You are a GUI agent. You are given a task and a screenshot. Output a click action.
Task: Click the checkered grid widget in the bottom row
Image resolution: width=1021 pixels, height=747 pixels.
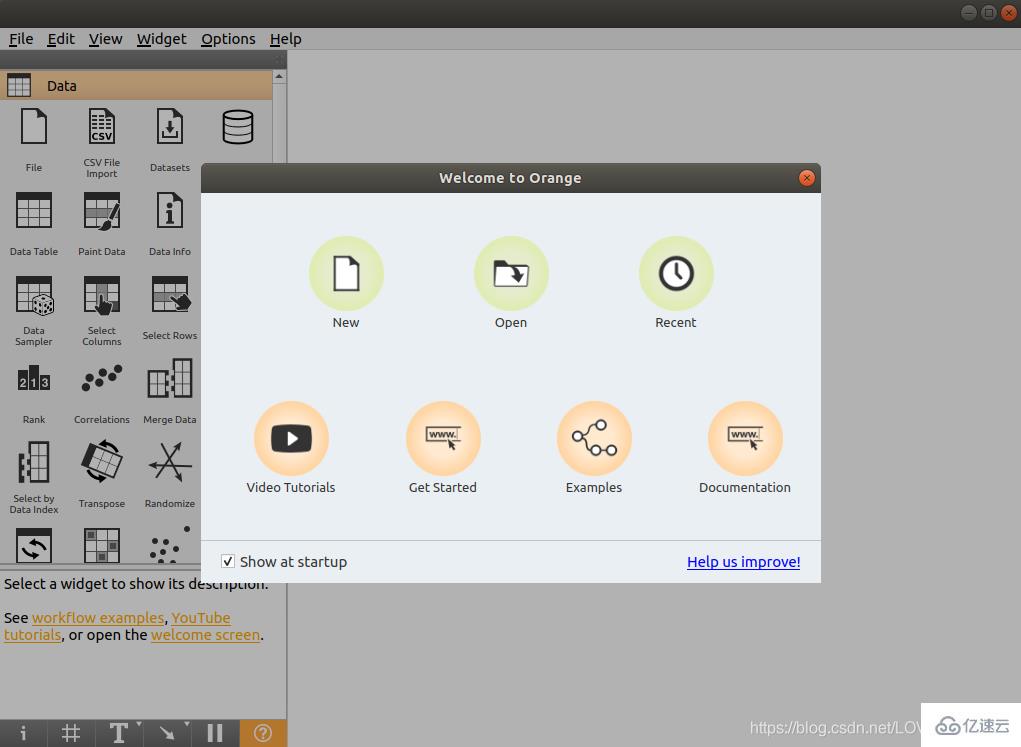102,546
